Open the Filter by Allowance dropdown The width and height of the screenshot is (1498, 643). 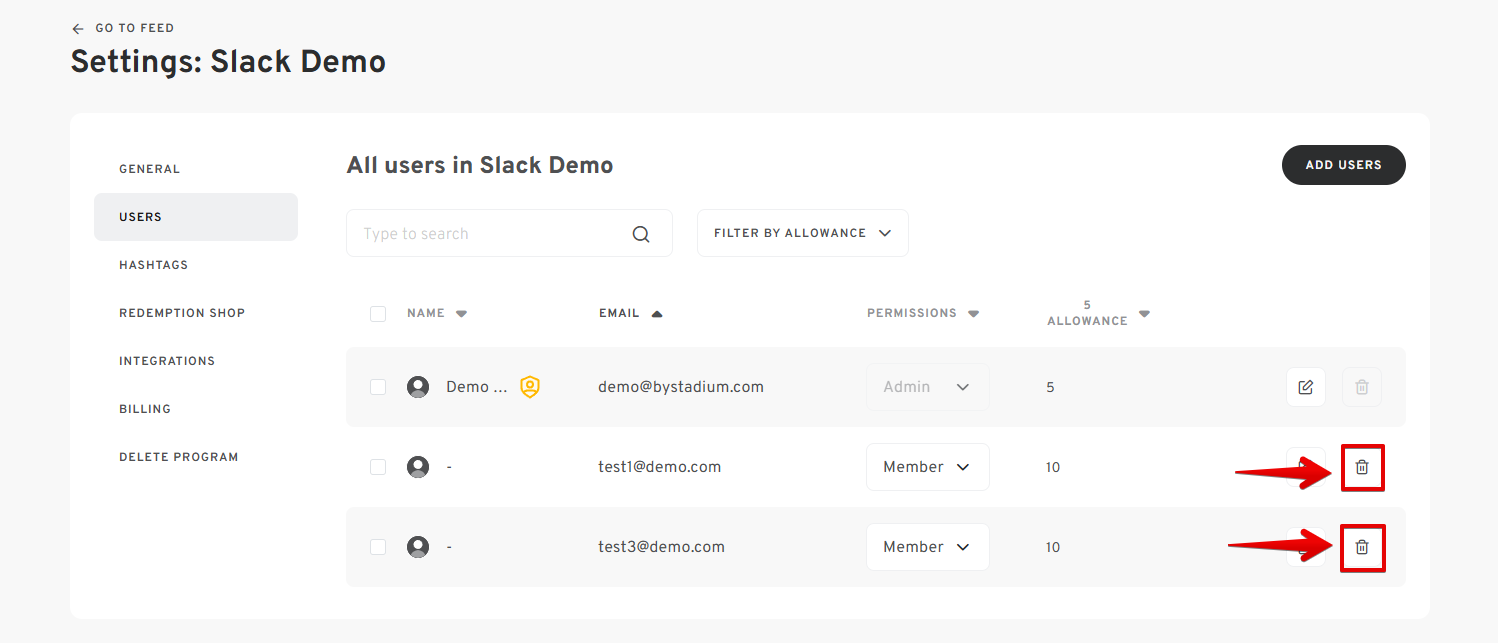click(802, 233)
